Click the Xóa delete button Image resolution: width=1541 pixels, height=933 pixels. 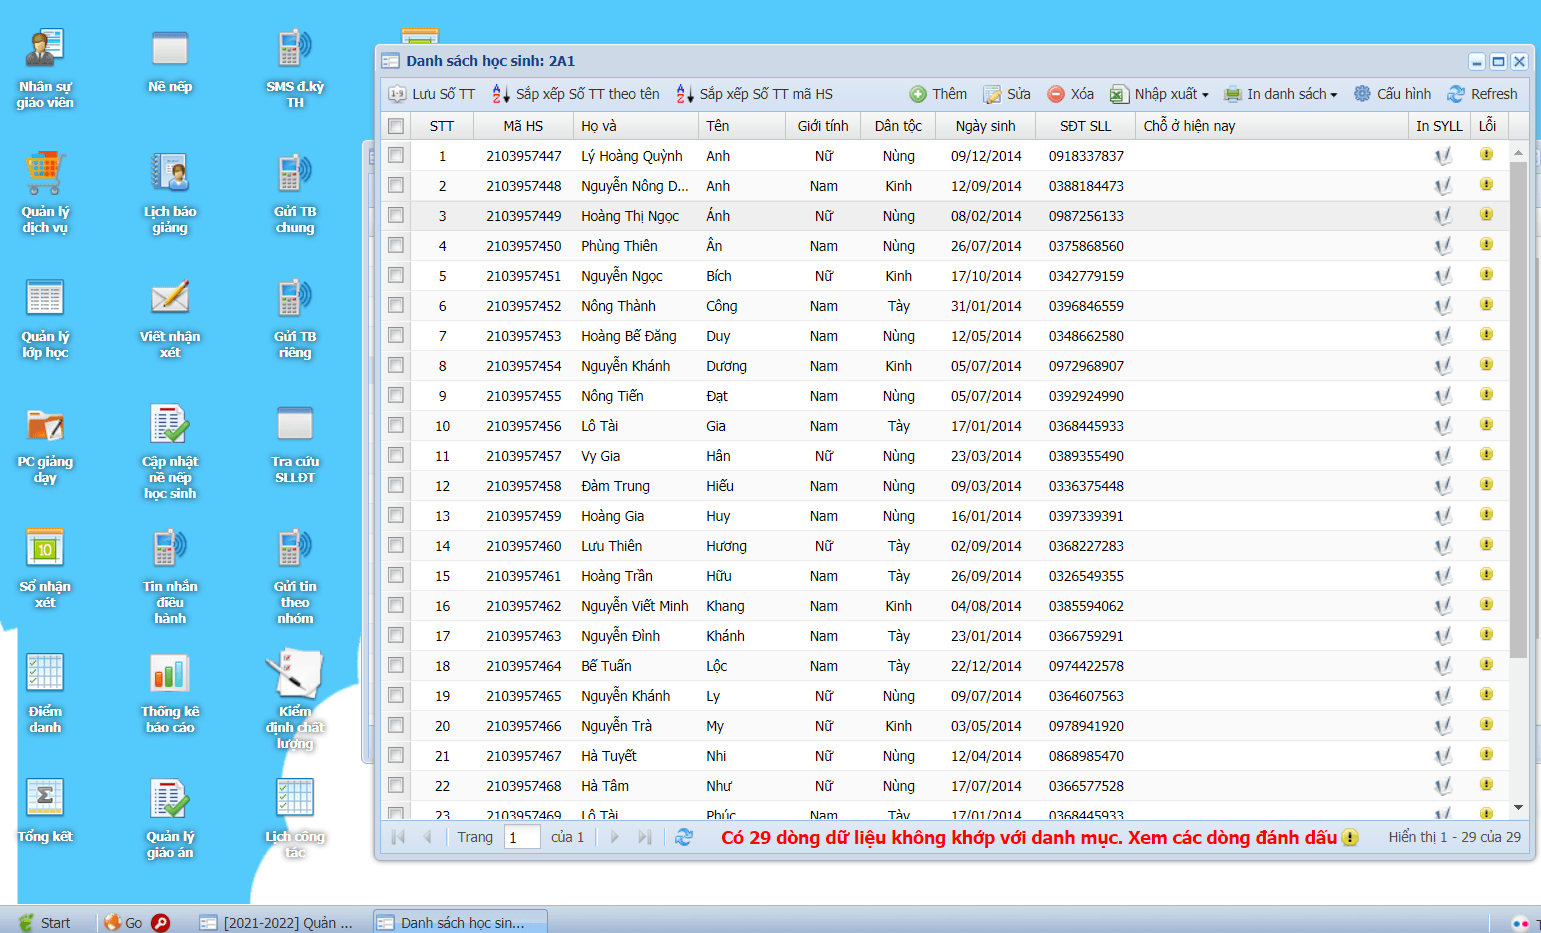(1070, 94)
